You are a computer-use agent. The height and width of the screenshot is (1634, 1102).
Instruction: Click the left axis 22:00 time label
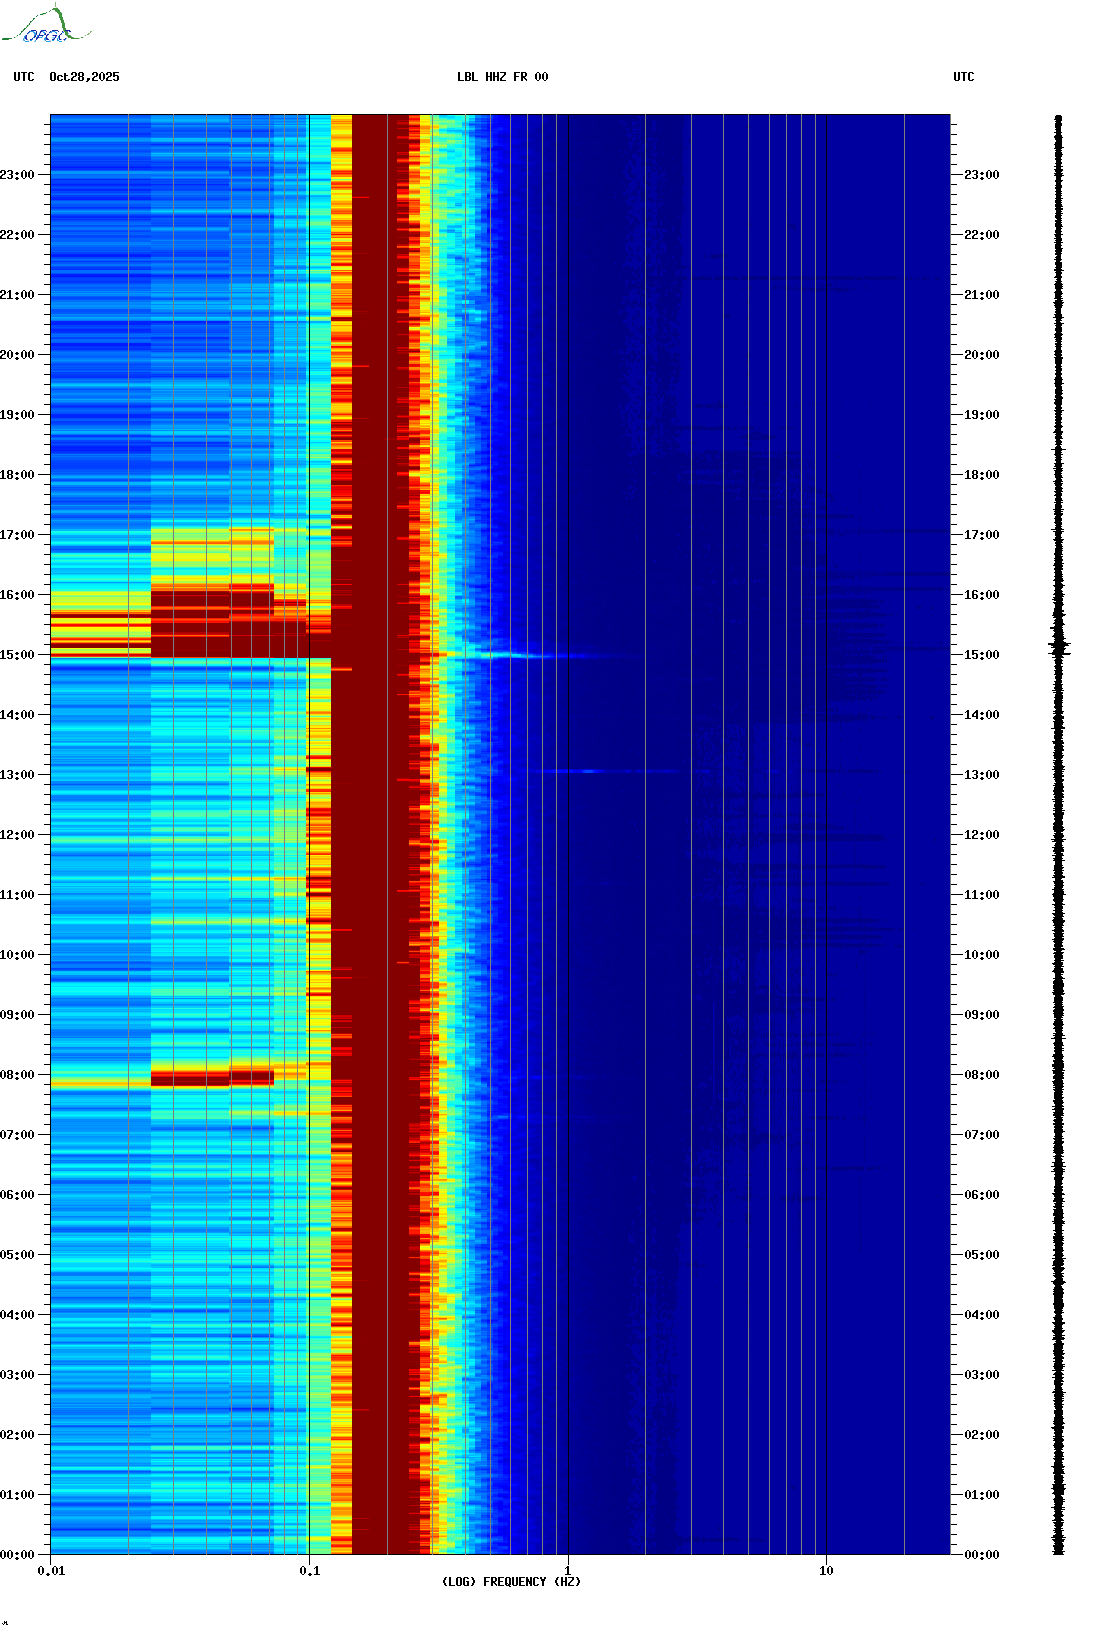point(17,235)
